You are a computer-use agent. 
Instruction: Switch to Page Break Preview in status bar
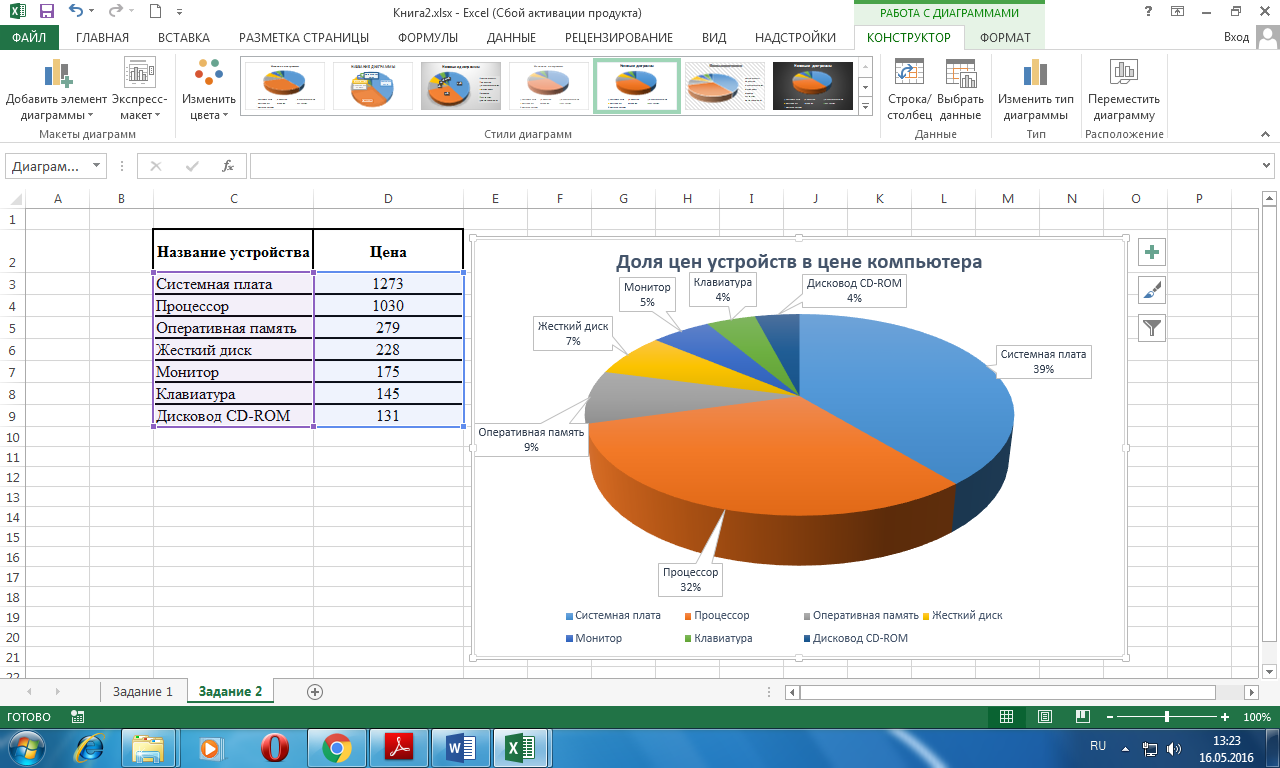(x=1081, y=717)
